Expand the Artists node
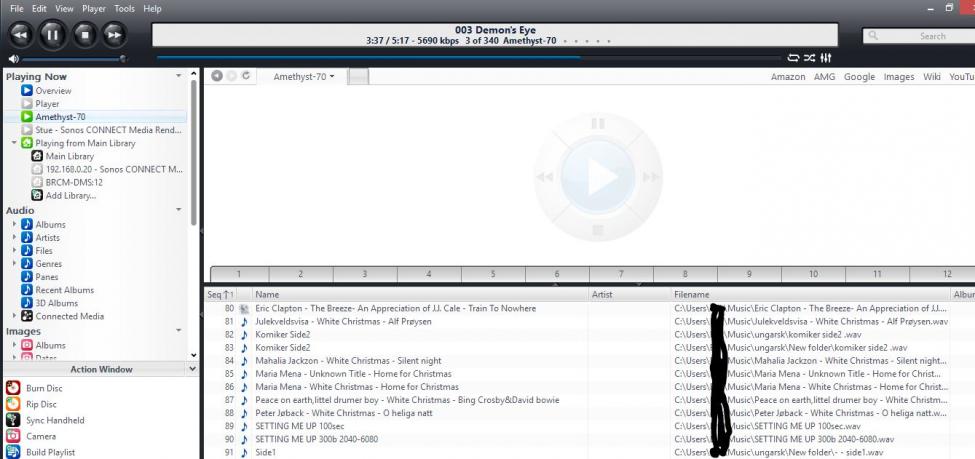This screenshot has height=459, width=975. tap(14, 238)
